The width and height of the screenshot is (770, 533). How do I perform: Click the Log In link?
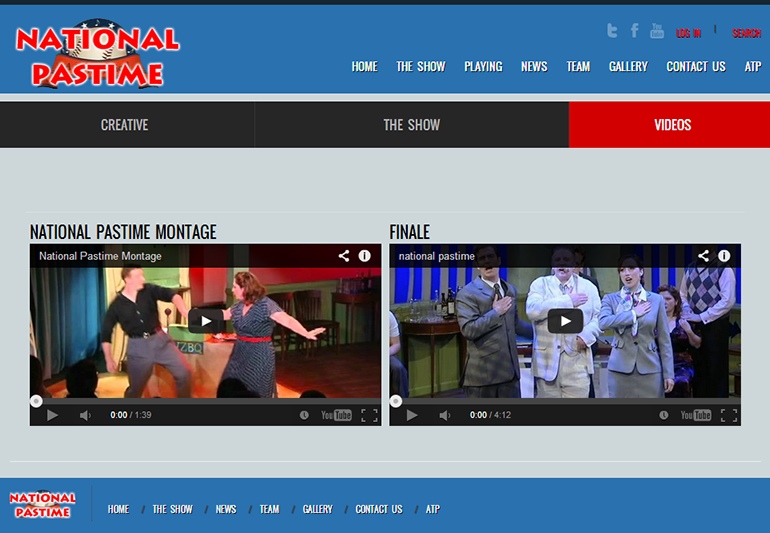[688, 33]
